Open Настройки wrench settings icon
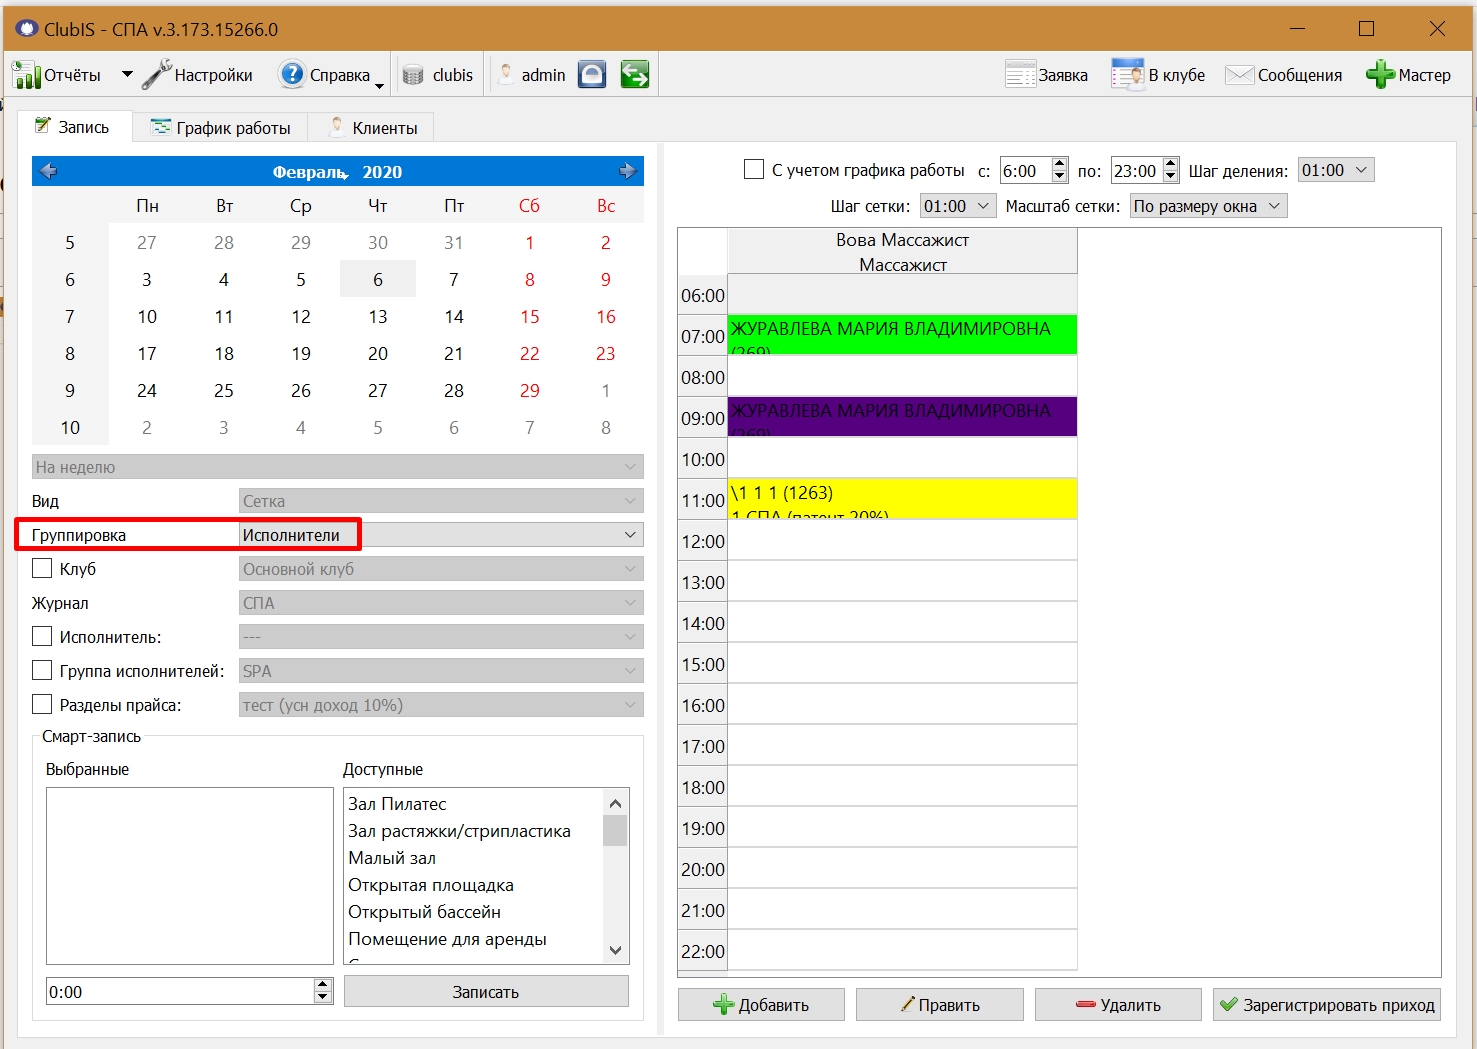This screenshot has width=1477, height=1049. pyautogui.click(x=157, y=74)
